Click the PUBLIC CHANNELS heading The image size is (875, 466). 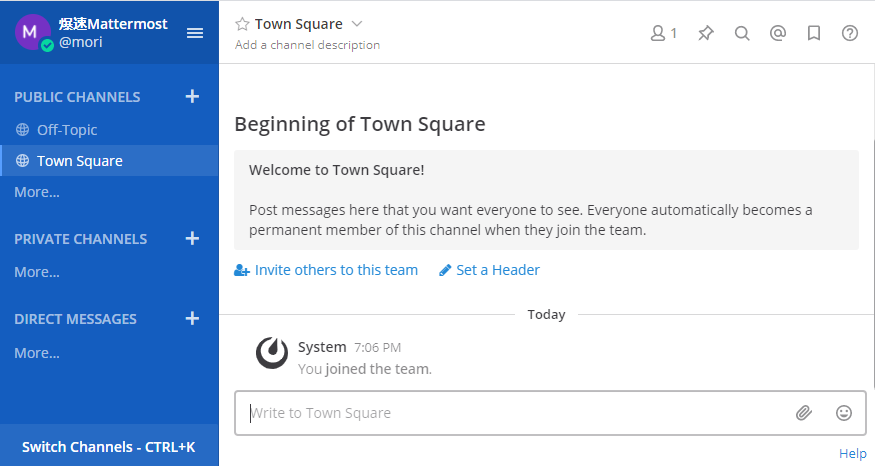[77, 97]
